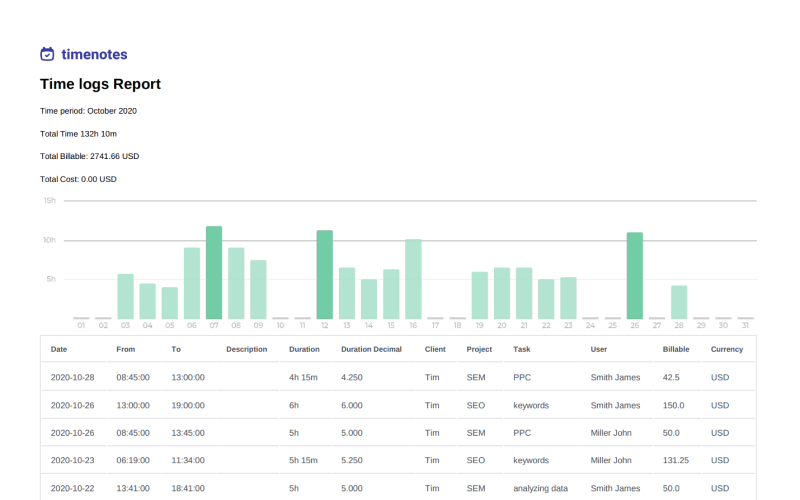Click the 5h y-axis label
This screenshot has height=500, width=800.
(x=51, y=279)
